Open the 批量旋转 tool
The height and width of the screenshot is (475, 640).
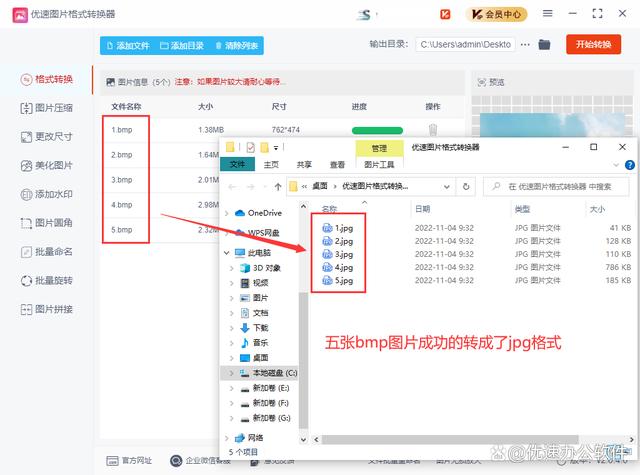pos(47,281)
